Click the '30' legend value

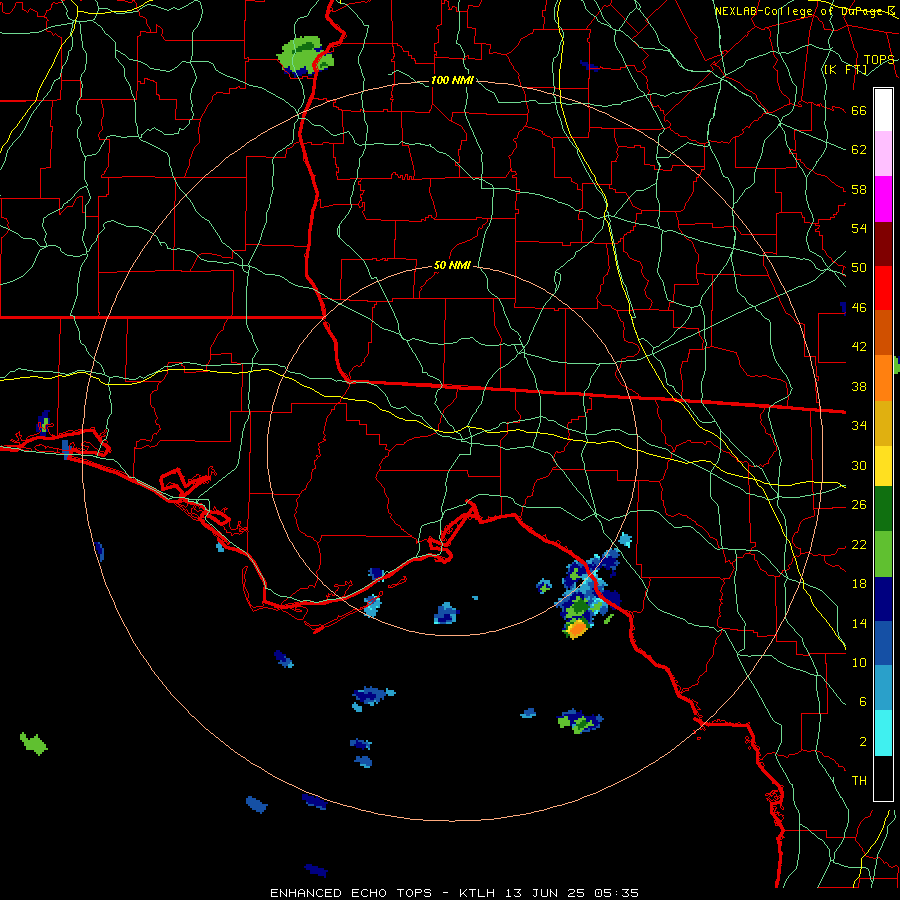tap(859, 465)
